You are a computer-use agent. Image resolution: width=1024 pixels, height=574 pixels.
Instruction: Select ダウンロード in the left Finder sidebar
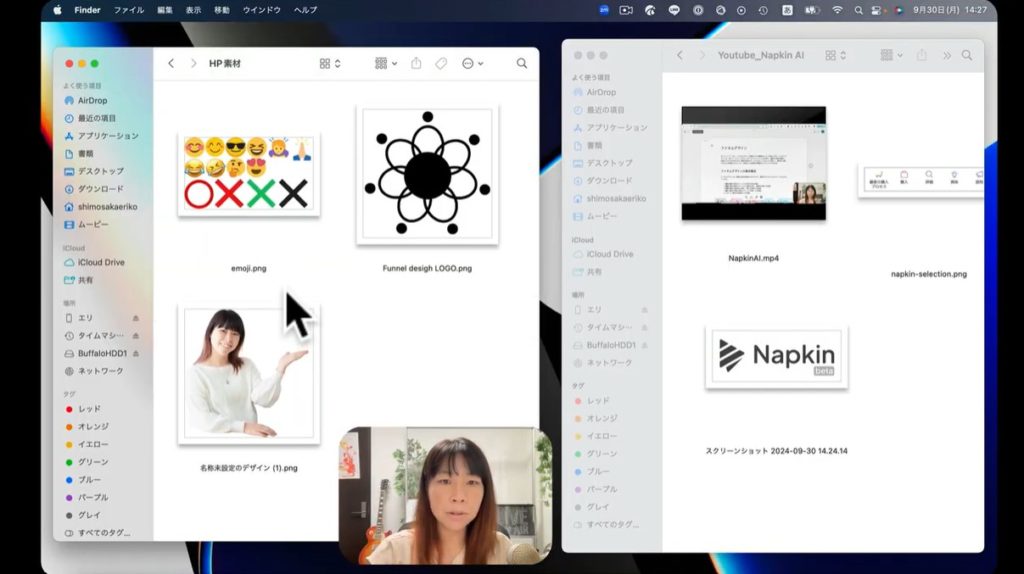click(x=100, y=189)
